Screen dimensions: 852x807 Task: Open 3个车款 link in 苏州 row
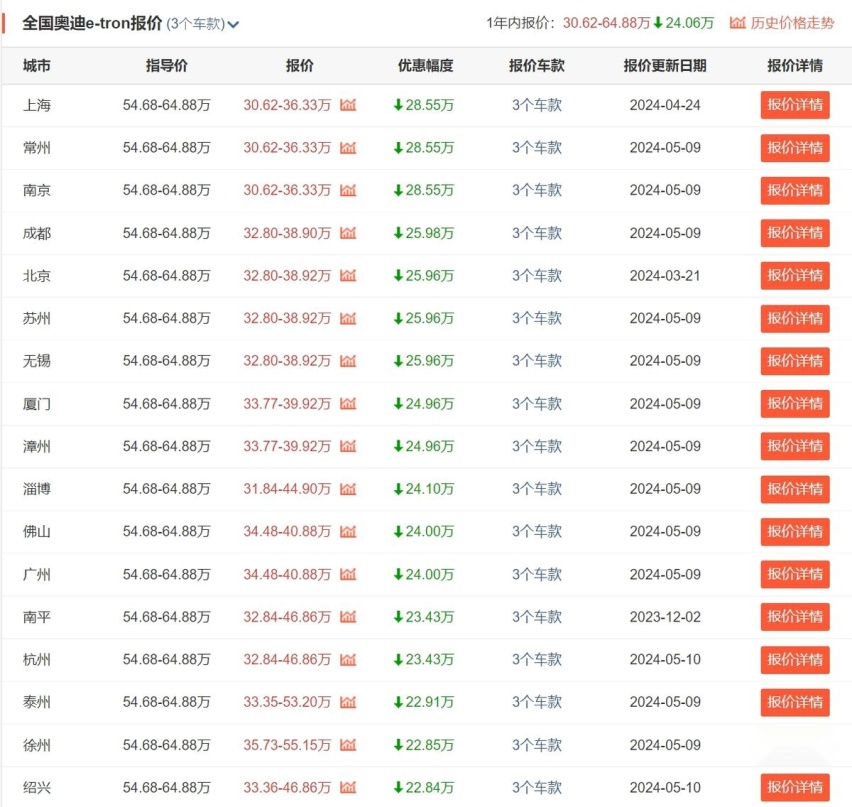[537, 318]
